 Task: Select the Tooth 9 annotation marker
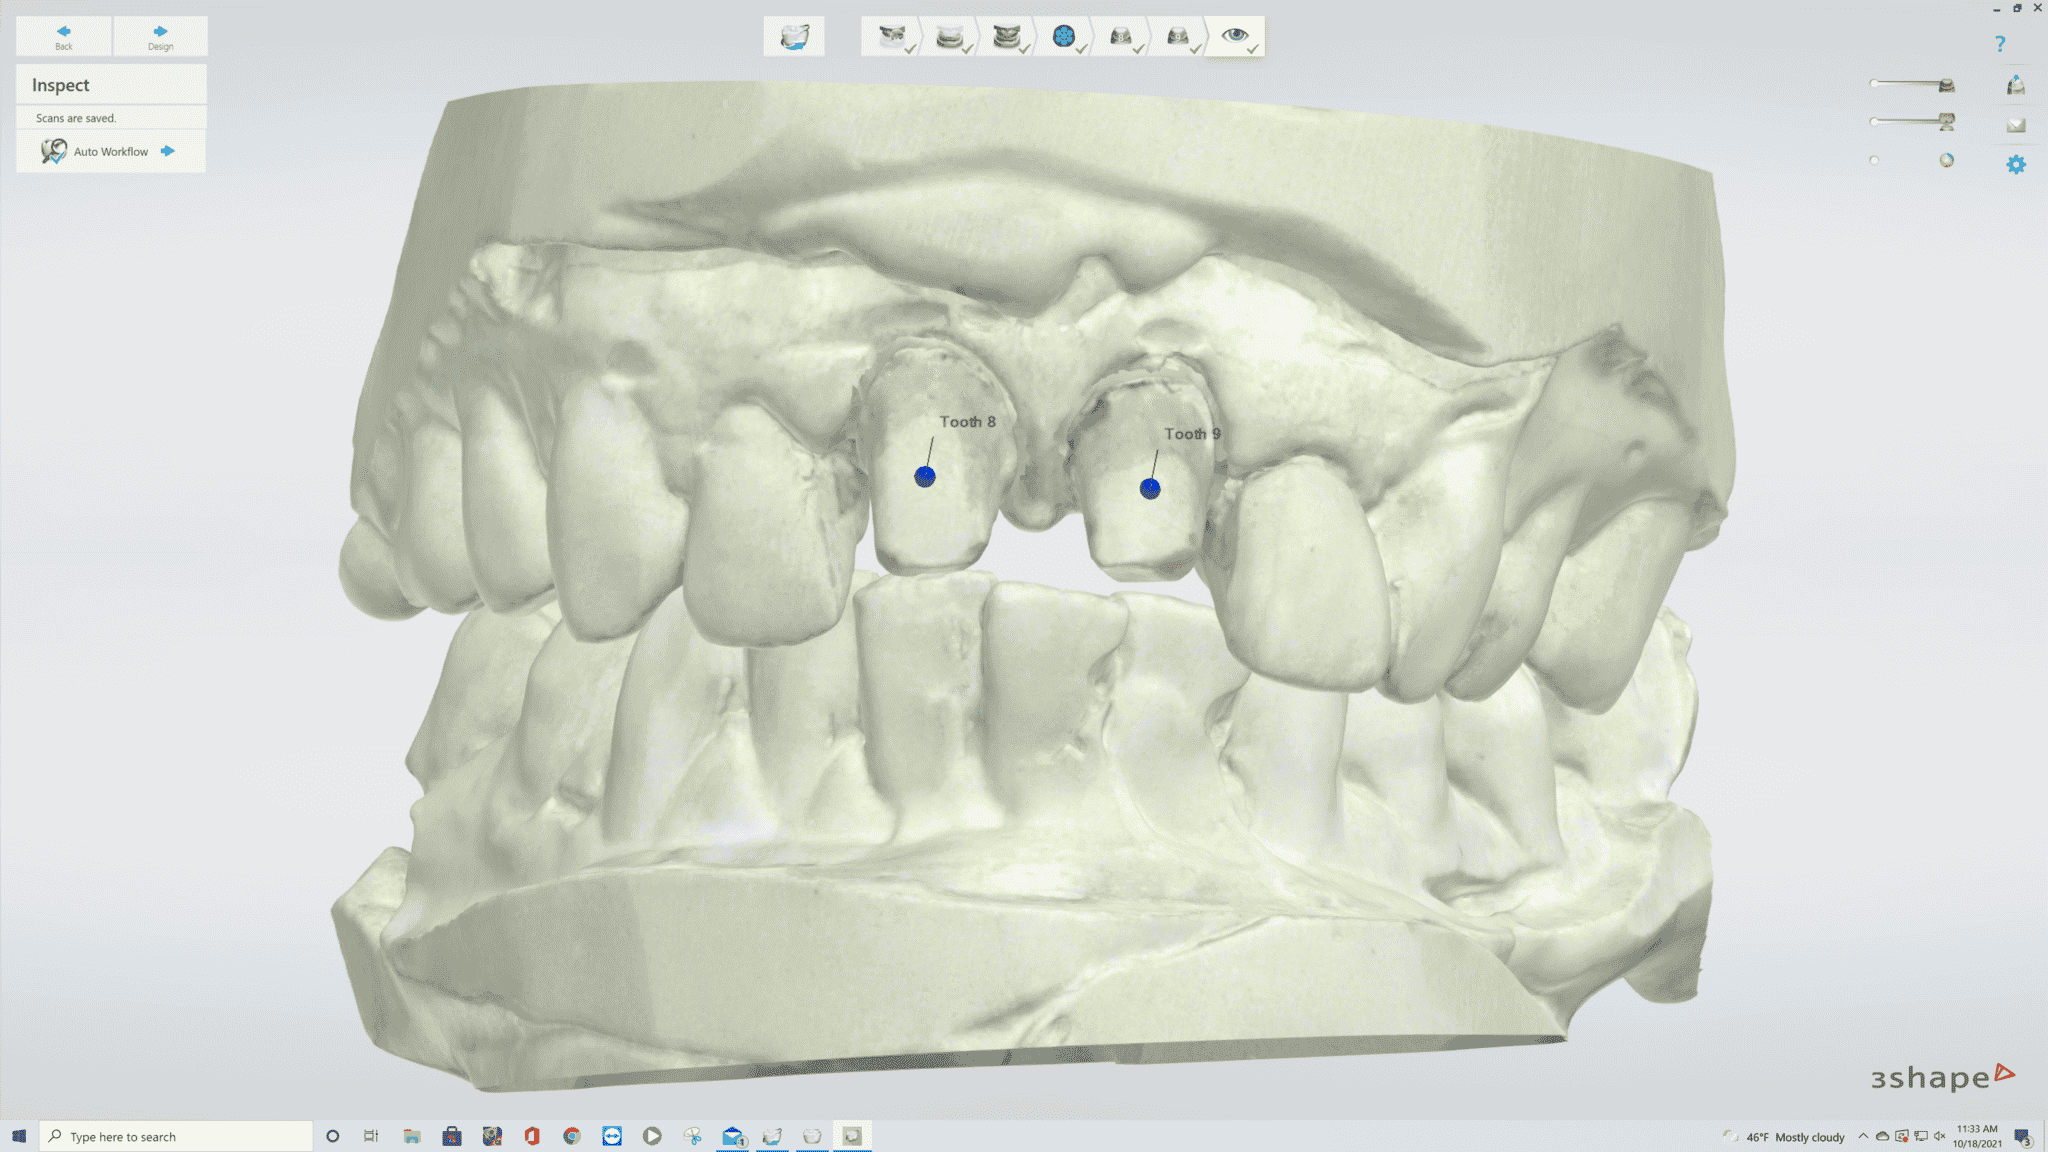(1150, 488)
